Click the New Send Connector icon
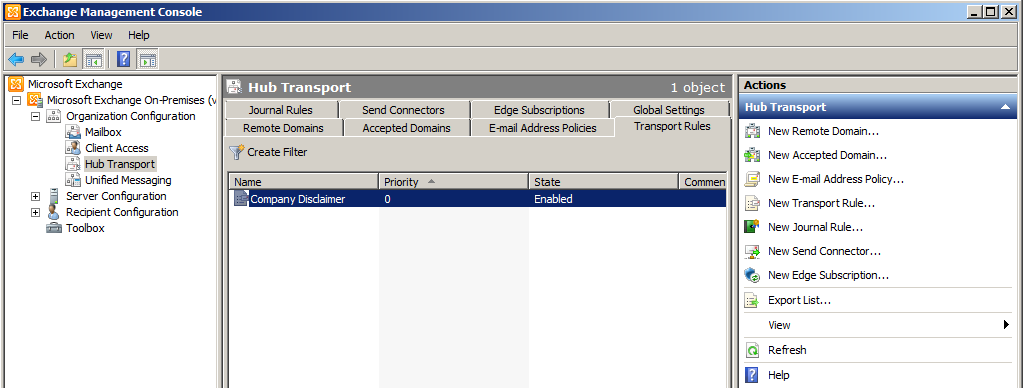1023x388 pixels. point(752,251)
